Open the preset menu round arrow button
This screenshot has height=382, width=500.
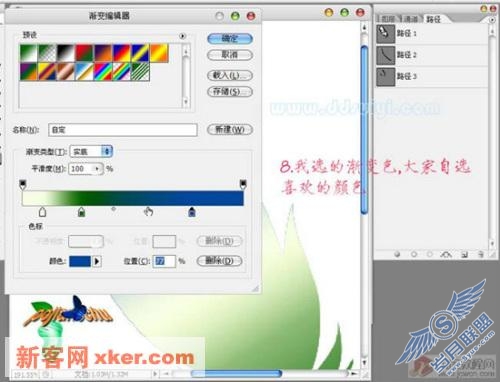[182, 36]
